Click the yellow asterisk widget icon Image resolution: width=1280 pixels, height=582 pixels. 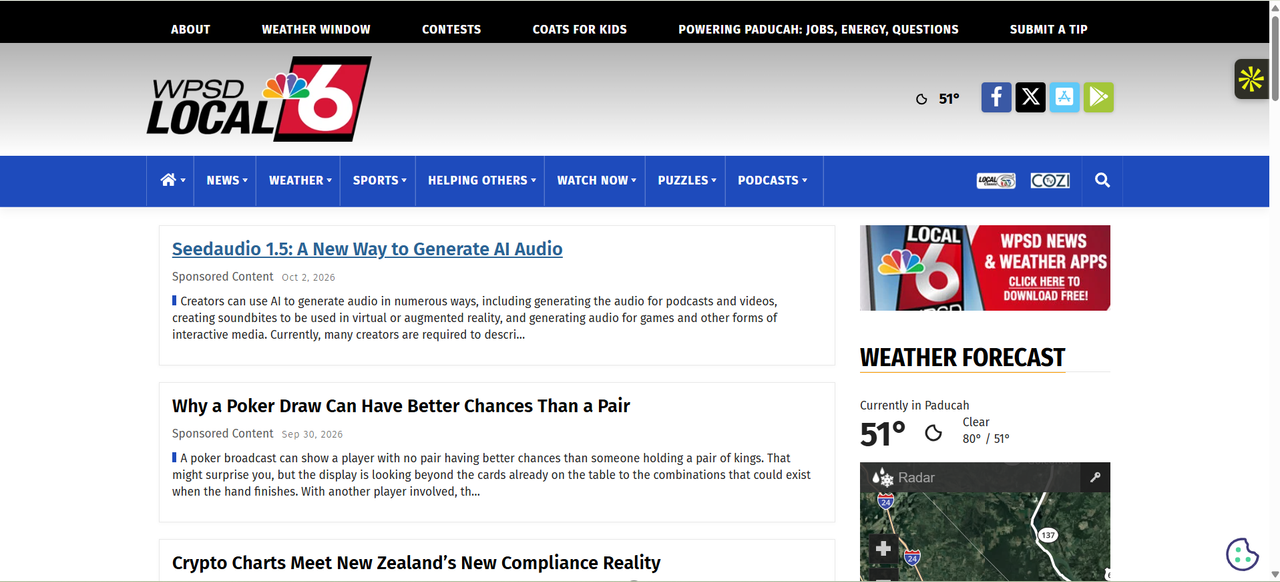[x=1251, y=79]
